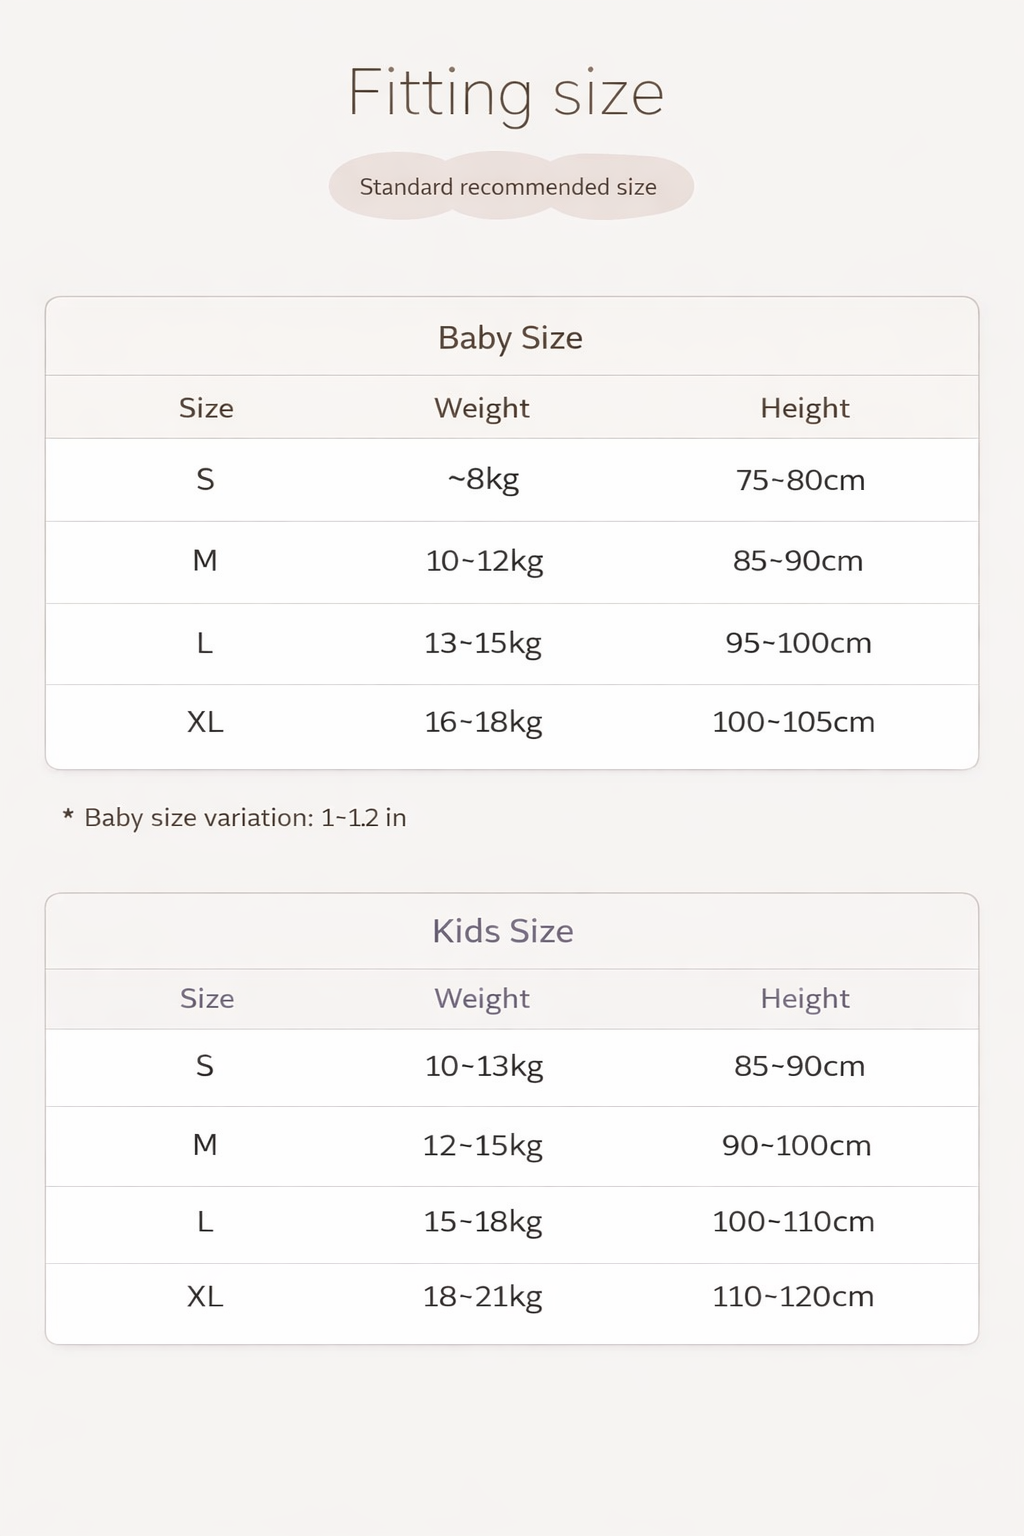Click the Weight column header in Baby Size table

click(x=482, y=408)
